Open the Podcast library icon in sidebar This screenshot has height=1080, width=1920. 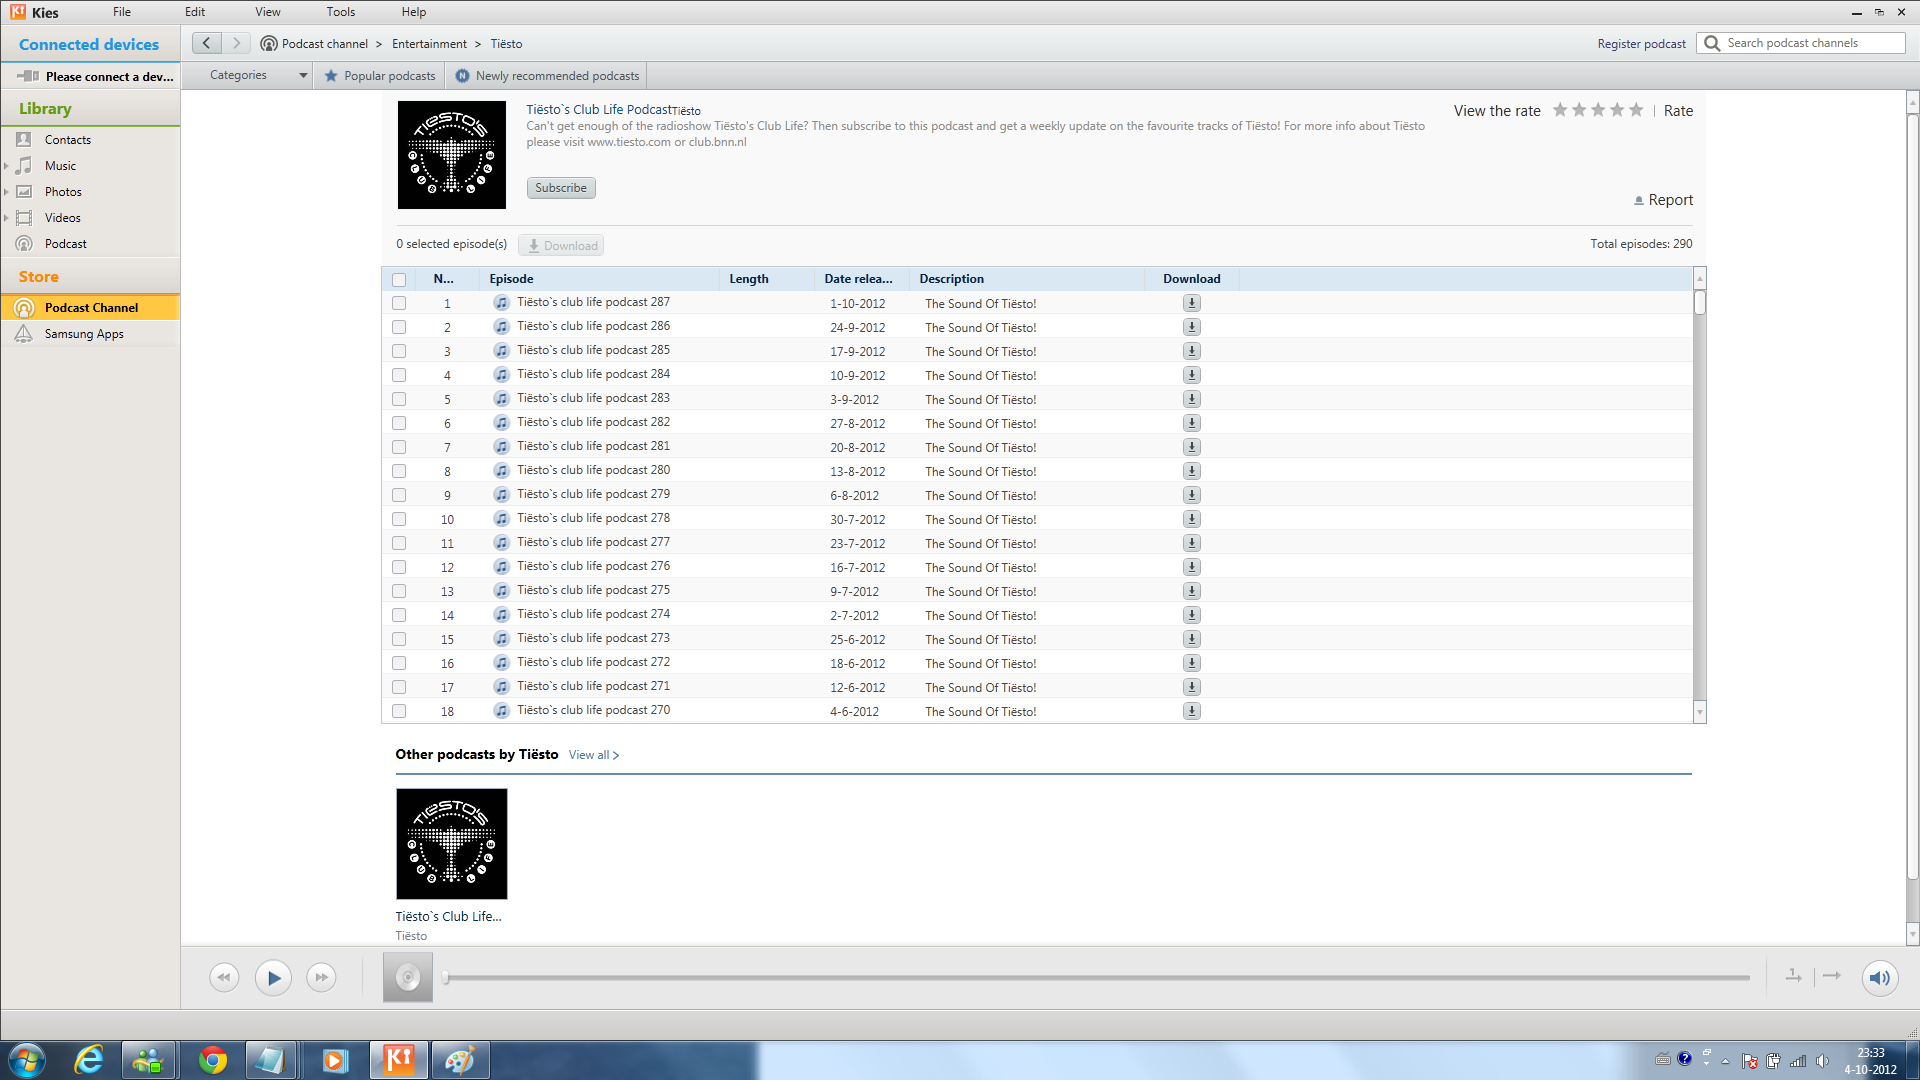[x=24, y=244]
